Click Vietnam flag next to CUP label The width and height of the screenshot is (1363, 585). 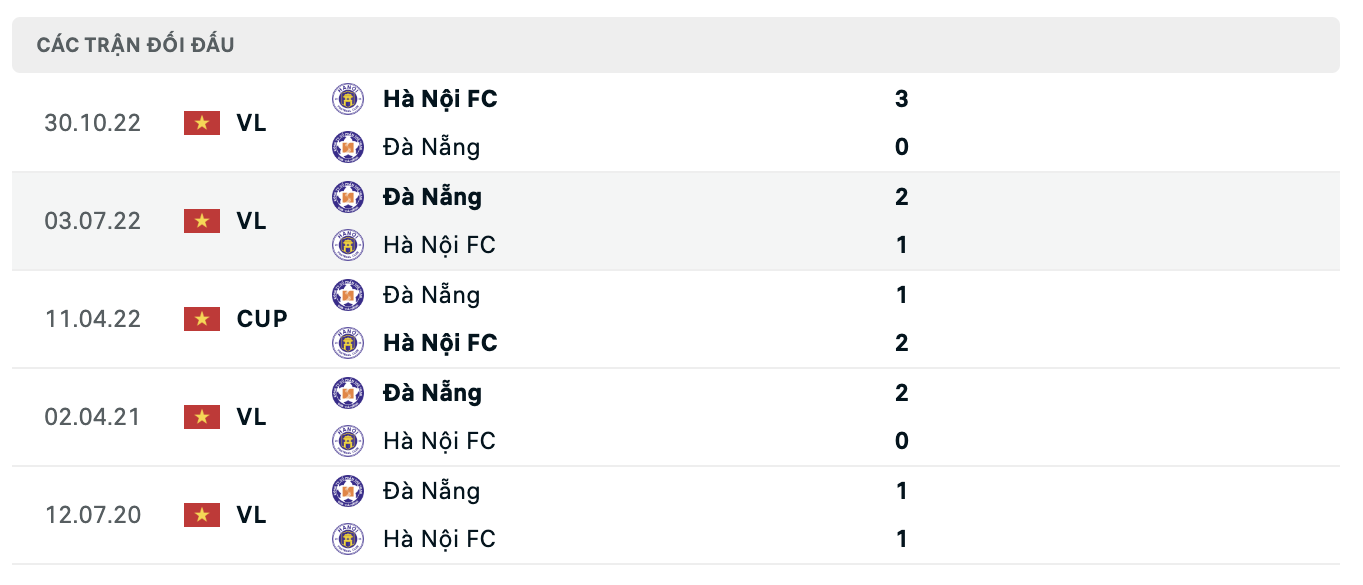pos(202,319)
